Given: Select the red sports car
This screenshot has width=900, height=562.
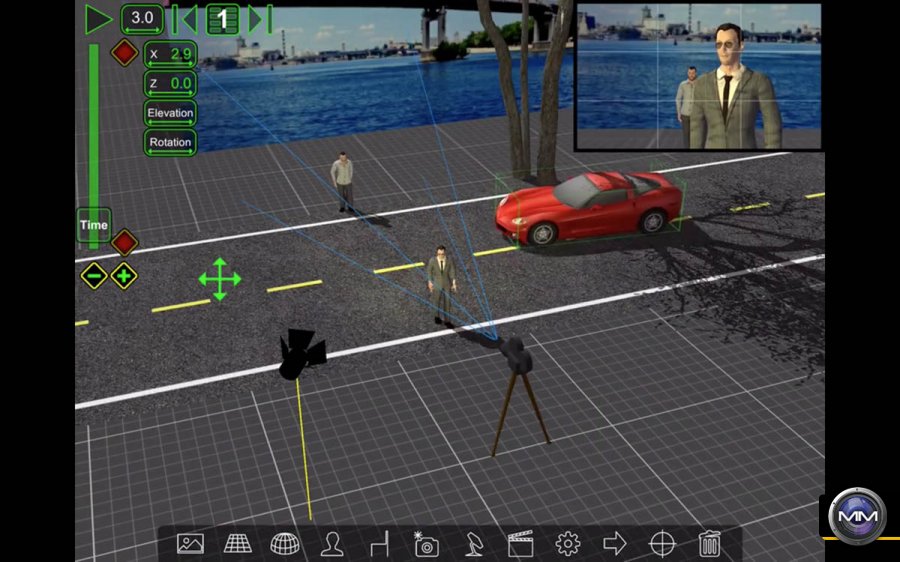Looking at the screenshot, I should [x=590, y=207].
